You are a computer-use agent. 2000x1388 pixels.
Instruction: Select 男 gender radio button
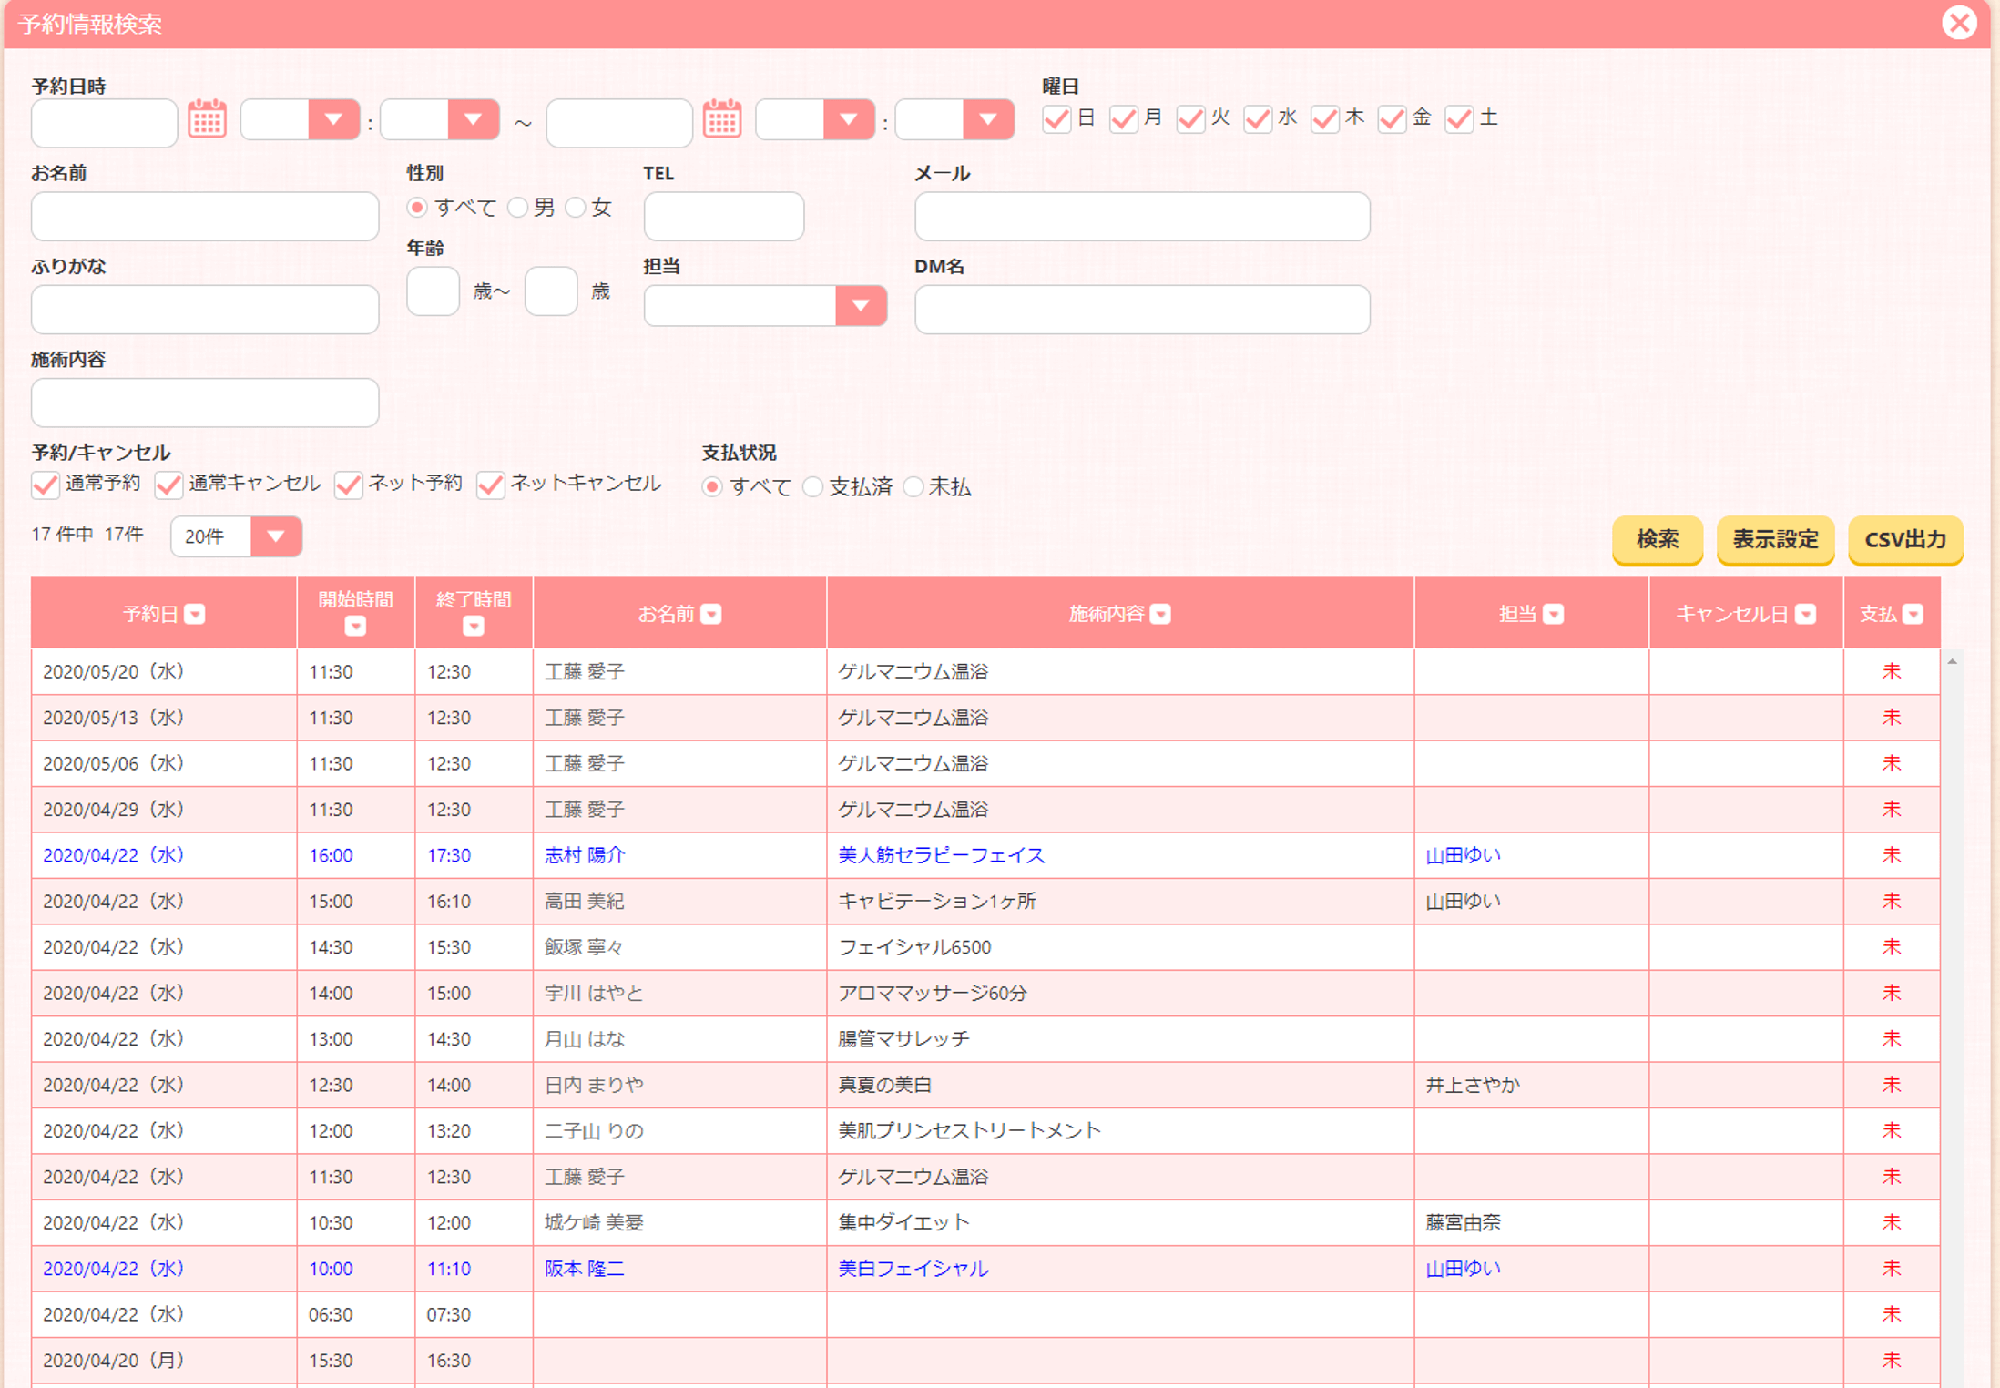point(517,207)
